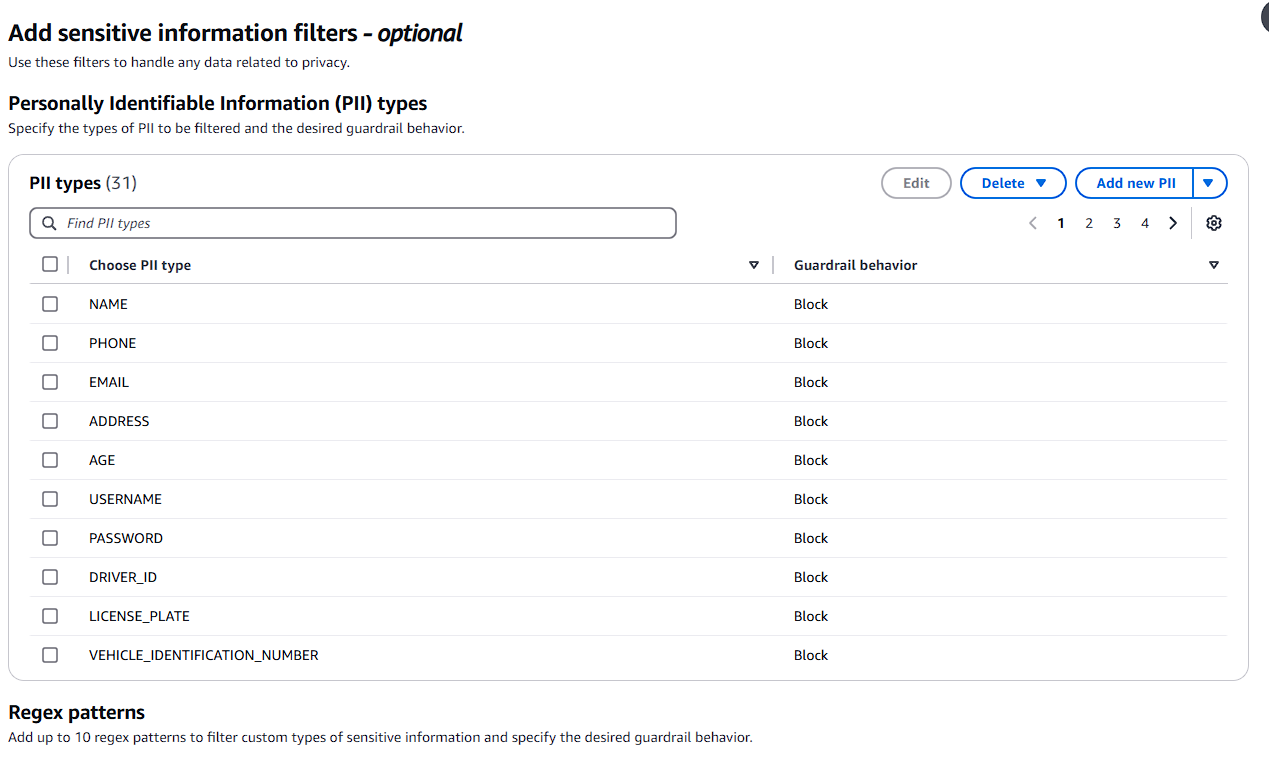The width and height of the screenshot is (1269, 763).
Task: Focus the Find PII types search field
Action: pos(353,223)
